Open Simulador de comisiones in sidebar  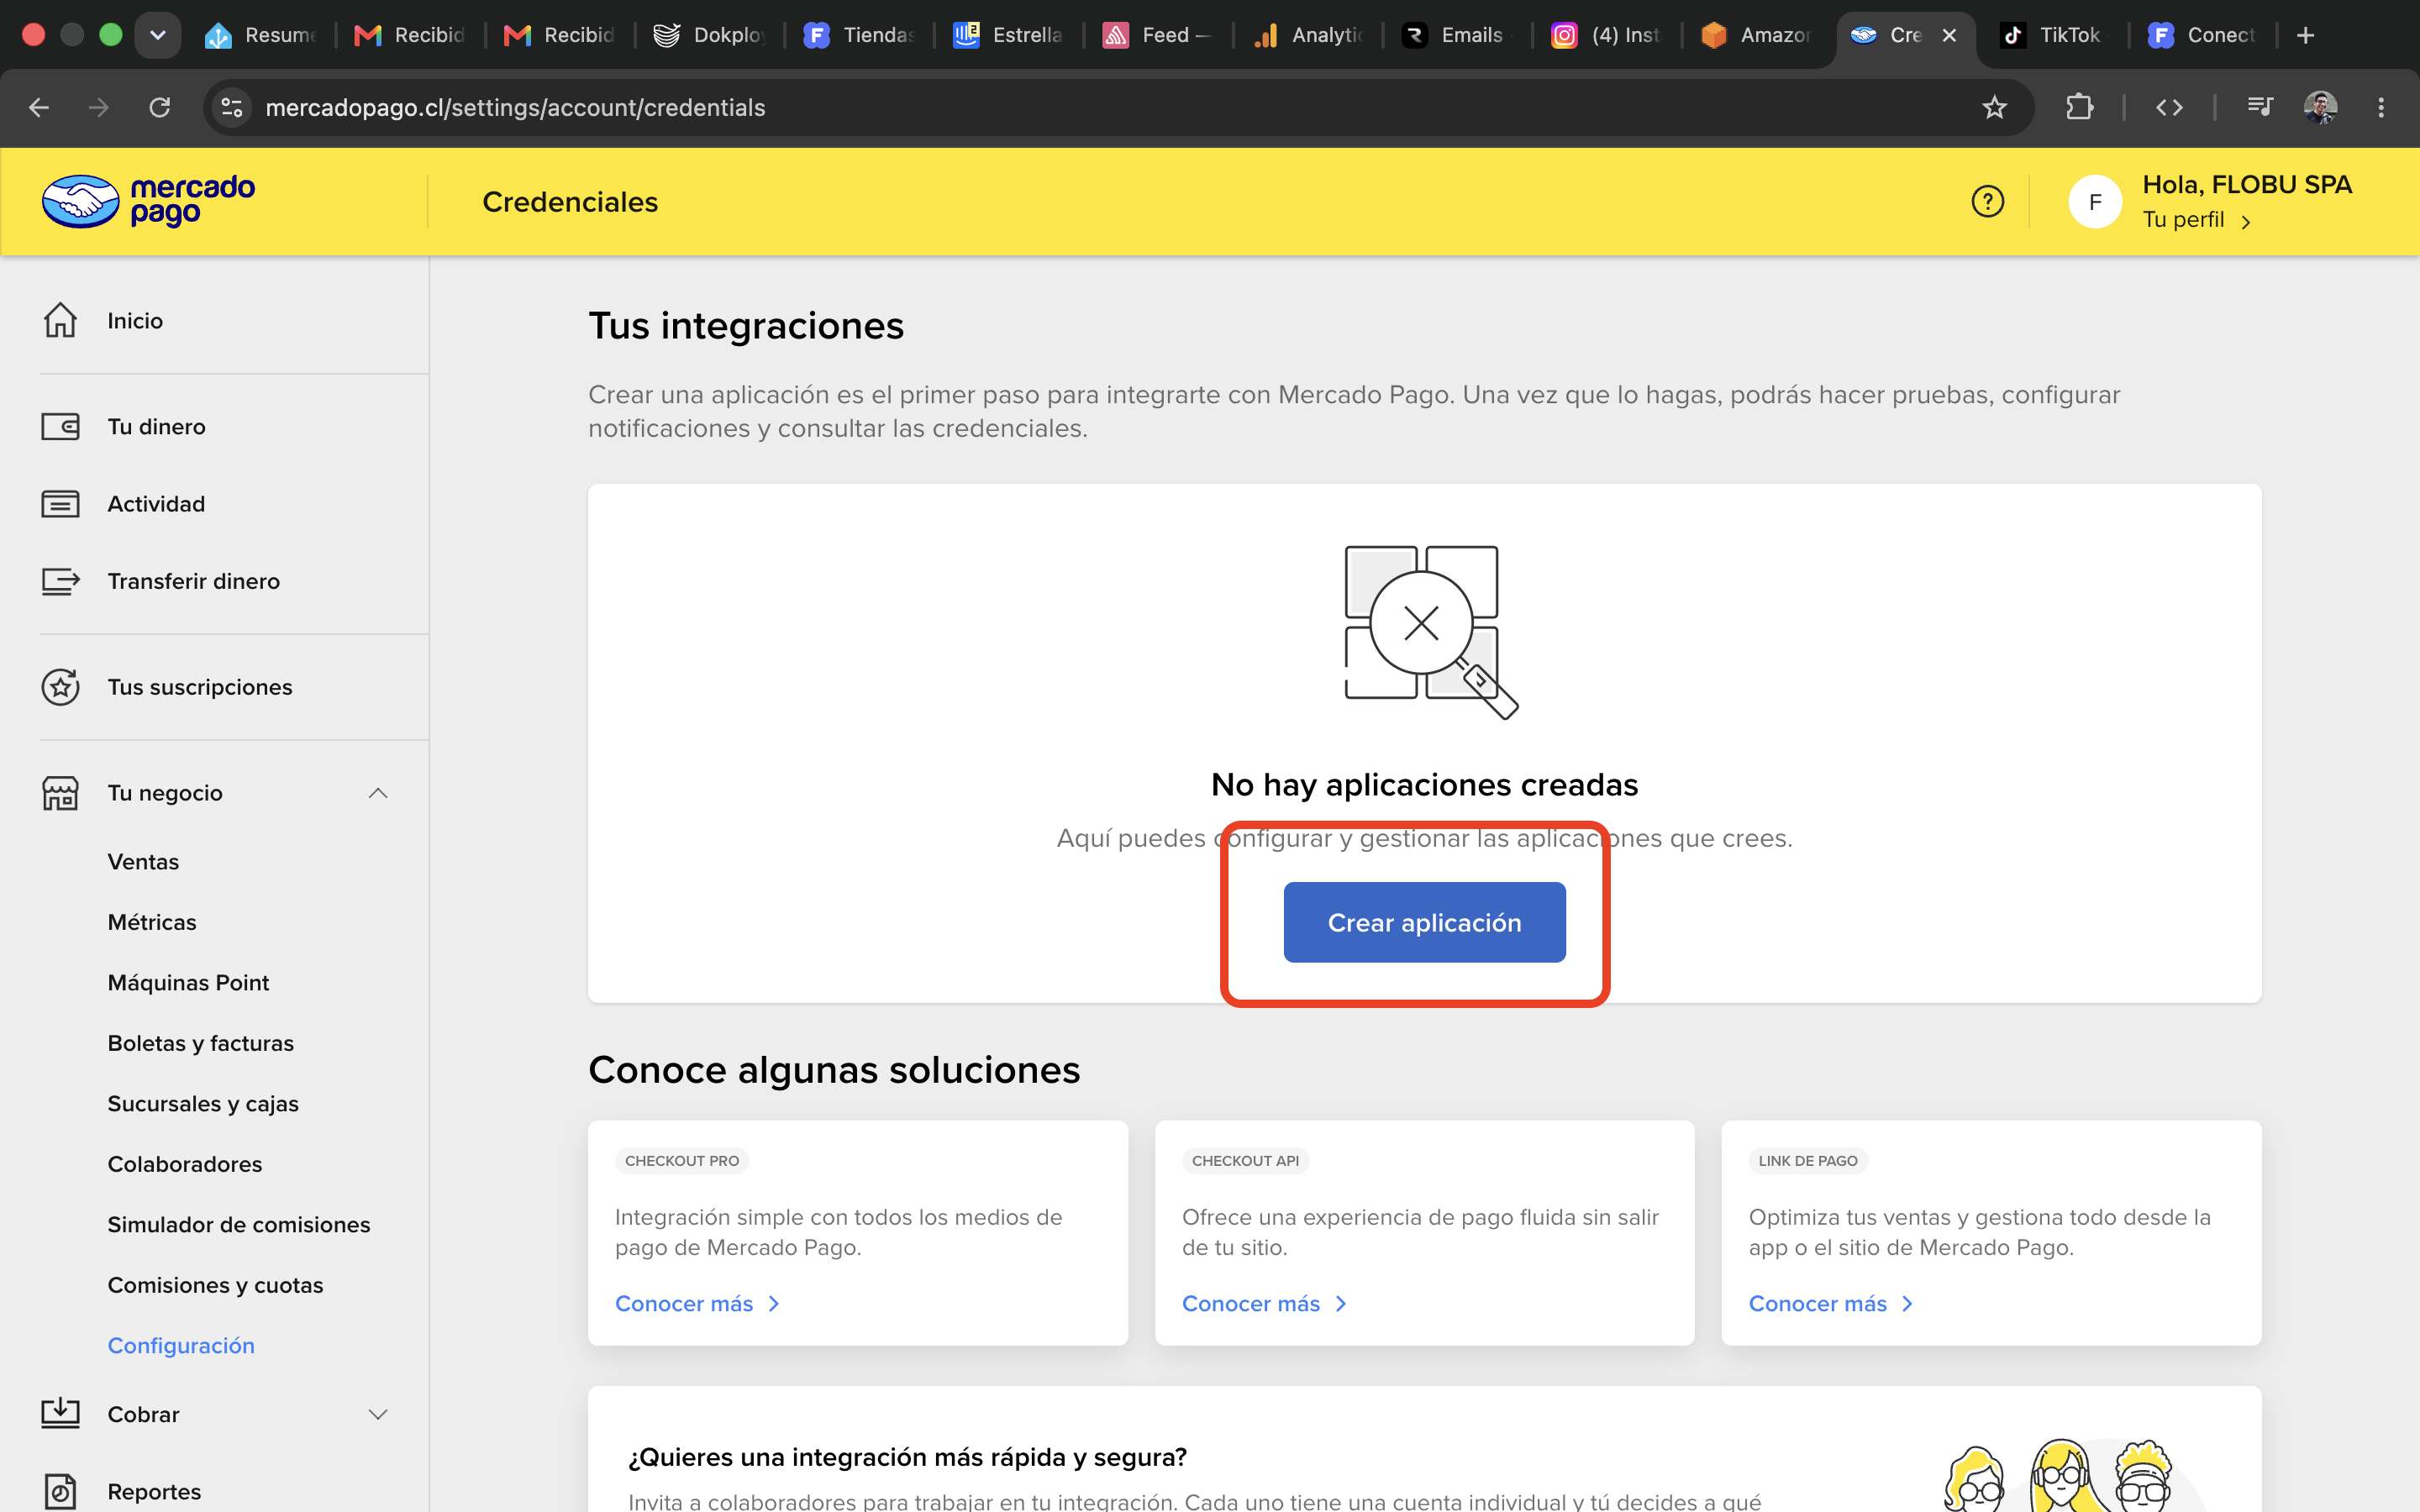click(239, 1225)
